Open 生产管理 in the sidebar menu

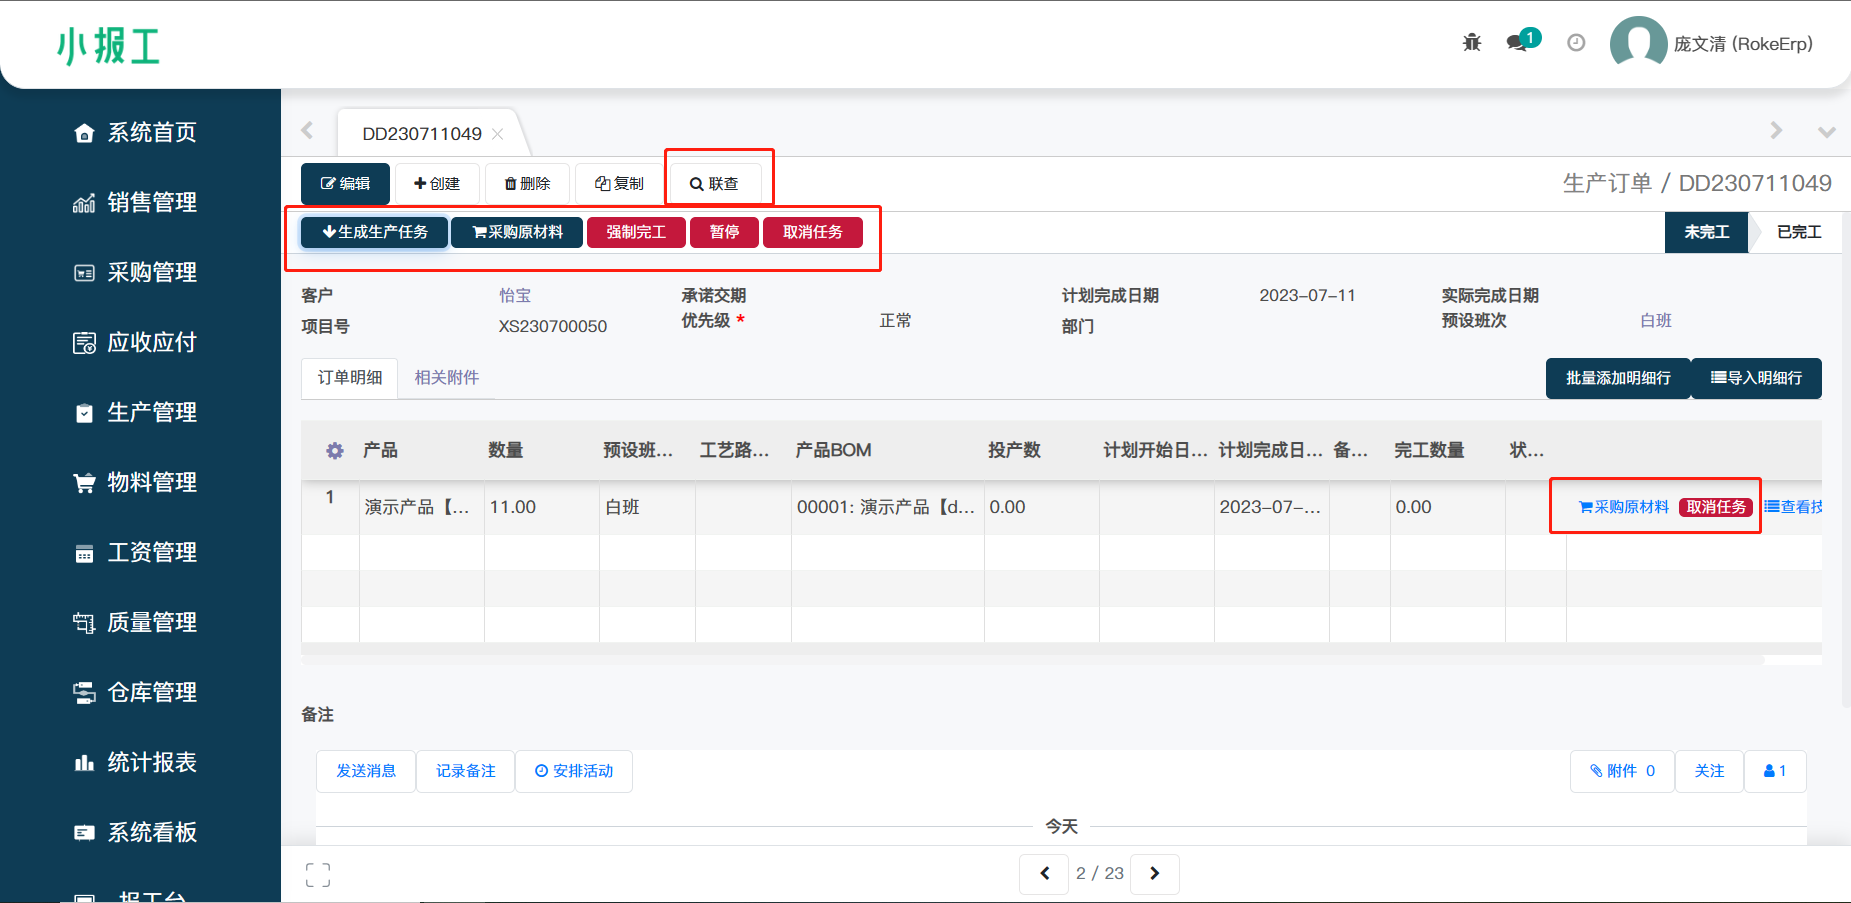[151, 412]
